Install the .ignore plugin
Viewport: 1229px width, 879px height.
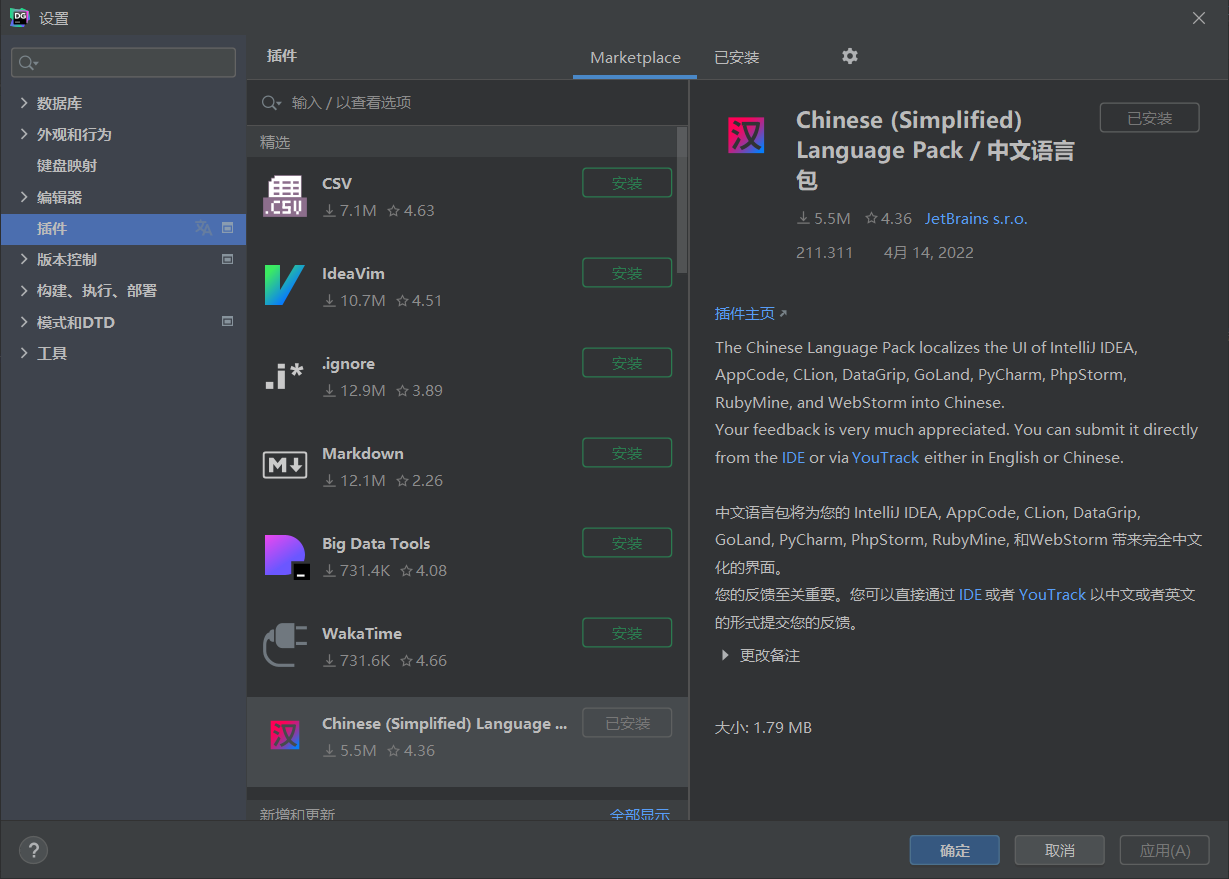point(627,363)
